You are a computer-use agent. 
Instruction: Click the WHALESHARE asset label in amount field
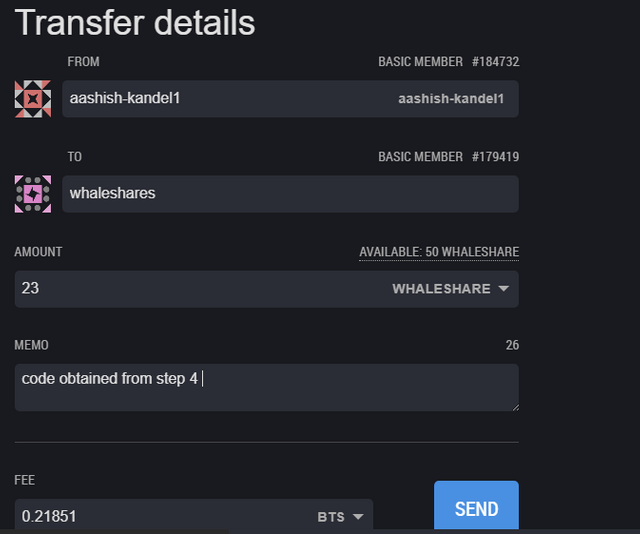(x=441, y=289)
